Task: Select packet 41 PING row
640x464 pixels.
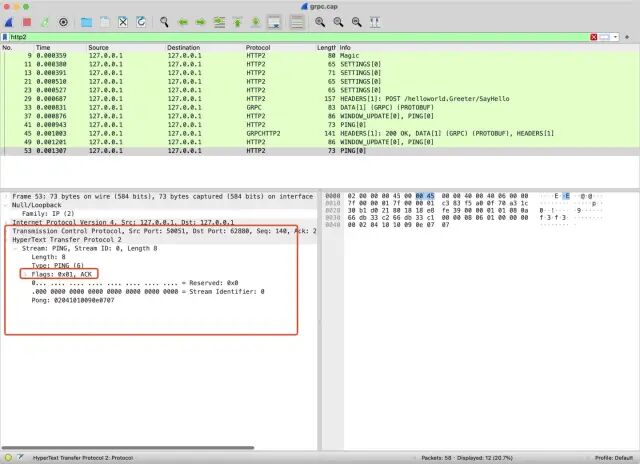Action: click(x=320, y=125)
